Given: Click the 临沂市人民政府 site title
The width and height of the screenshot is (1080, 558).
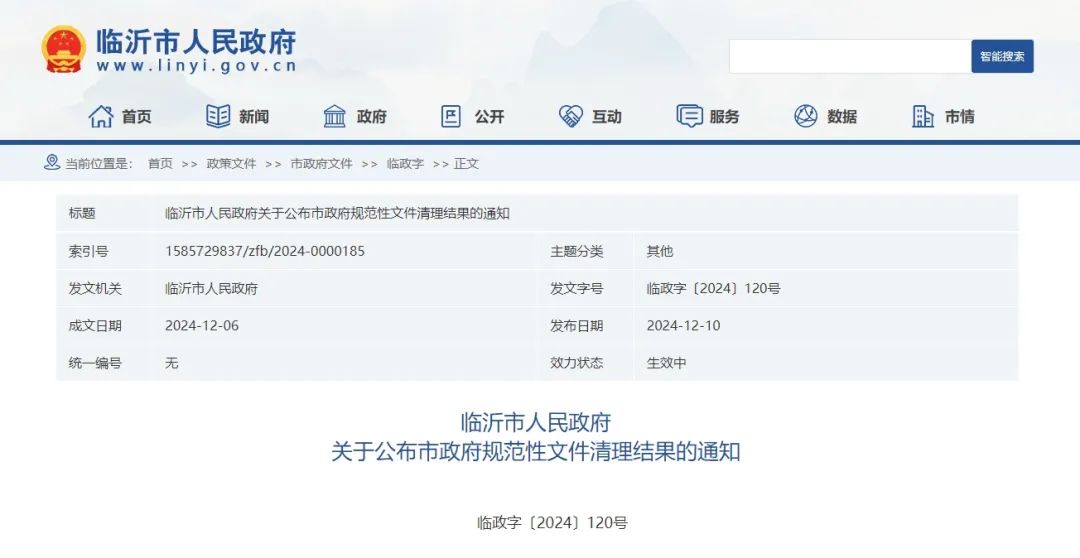Looking at the screenshot, I should (x=196, y=42).
